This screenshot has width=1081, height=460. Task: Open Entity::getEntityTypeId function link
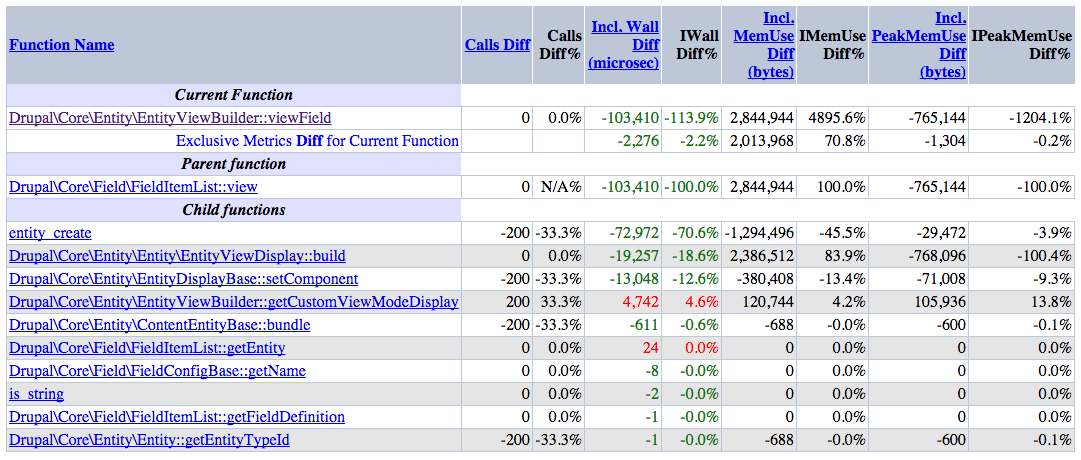(x=149, y=440)
